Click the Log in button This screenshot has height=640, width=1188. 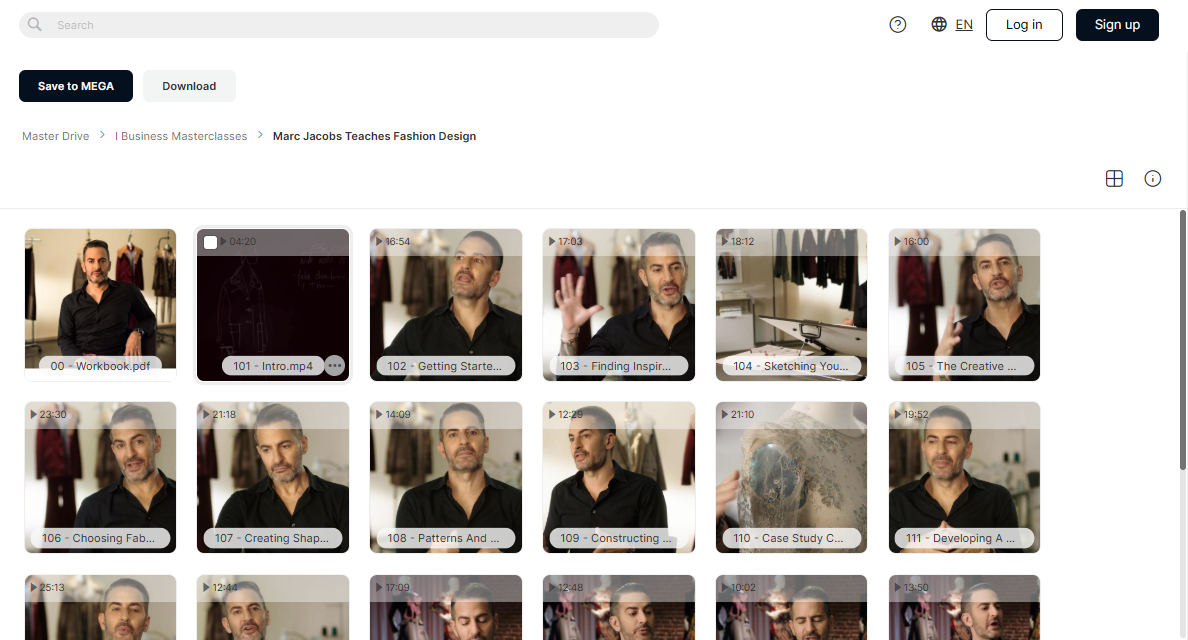[1024, 25]
